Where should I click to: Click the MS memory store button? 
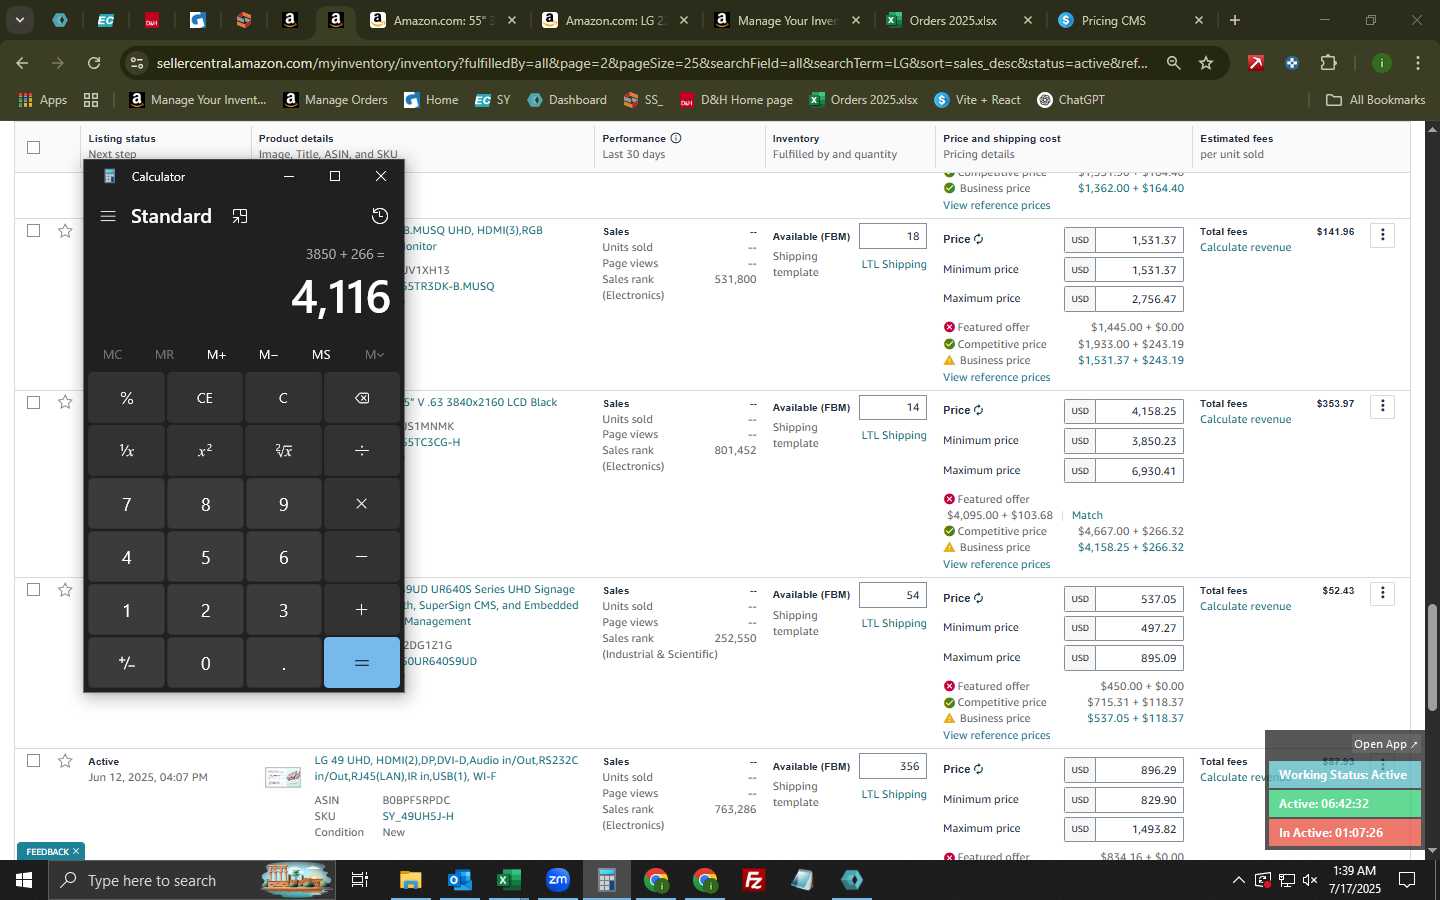click(321, 354)
